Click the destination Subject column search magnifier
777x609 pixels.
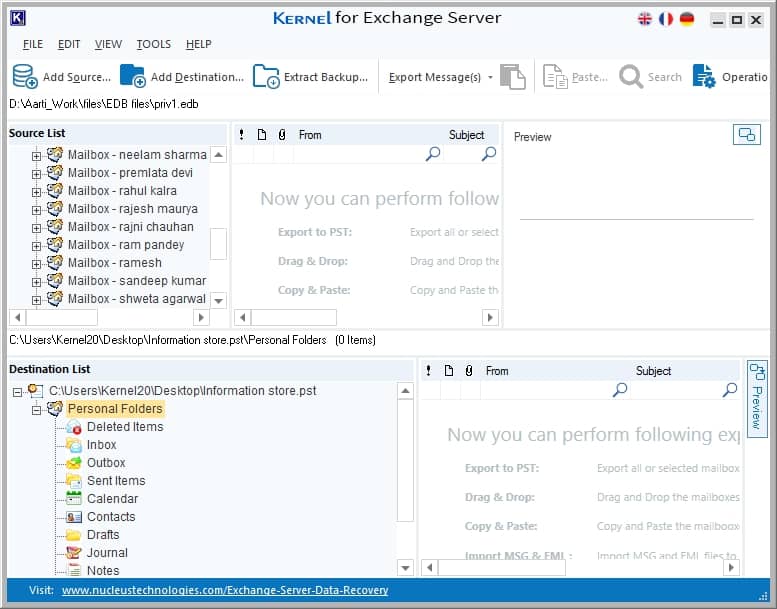click(x=729, y=389)
